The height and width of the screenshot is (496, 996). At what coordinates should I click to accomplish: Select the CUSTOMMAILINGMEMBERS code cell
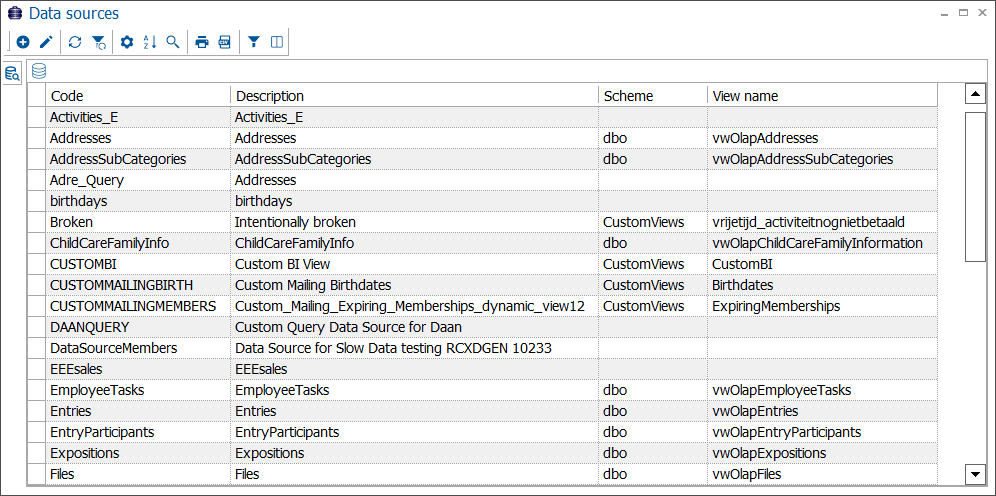[x=138, y=305]
